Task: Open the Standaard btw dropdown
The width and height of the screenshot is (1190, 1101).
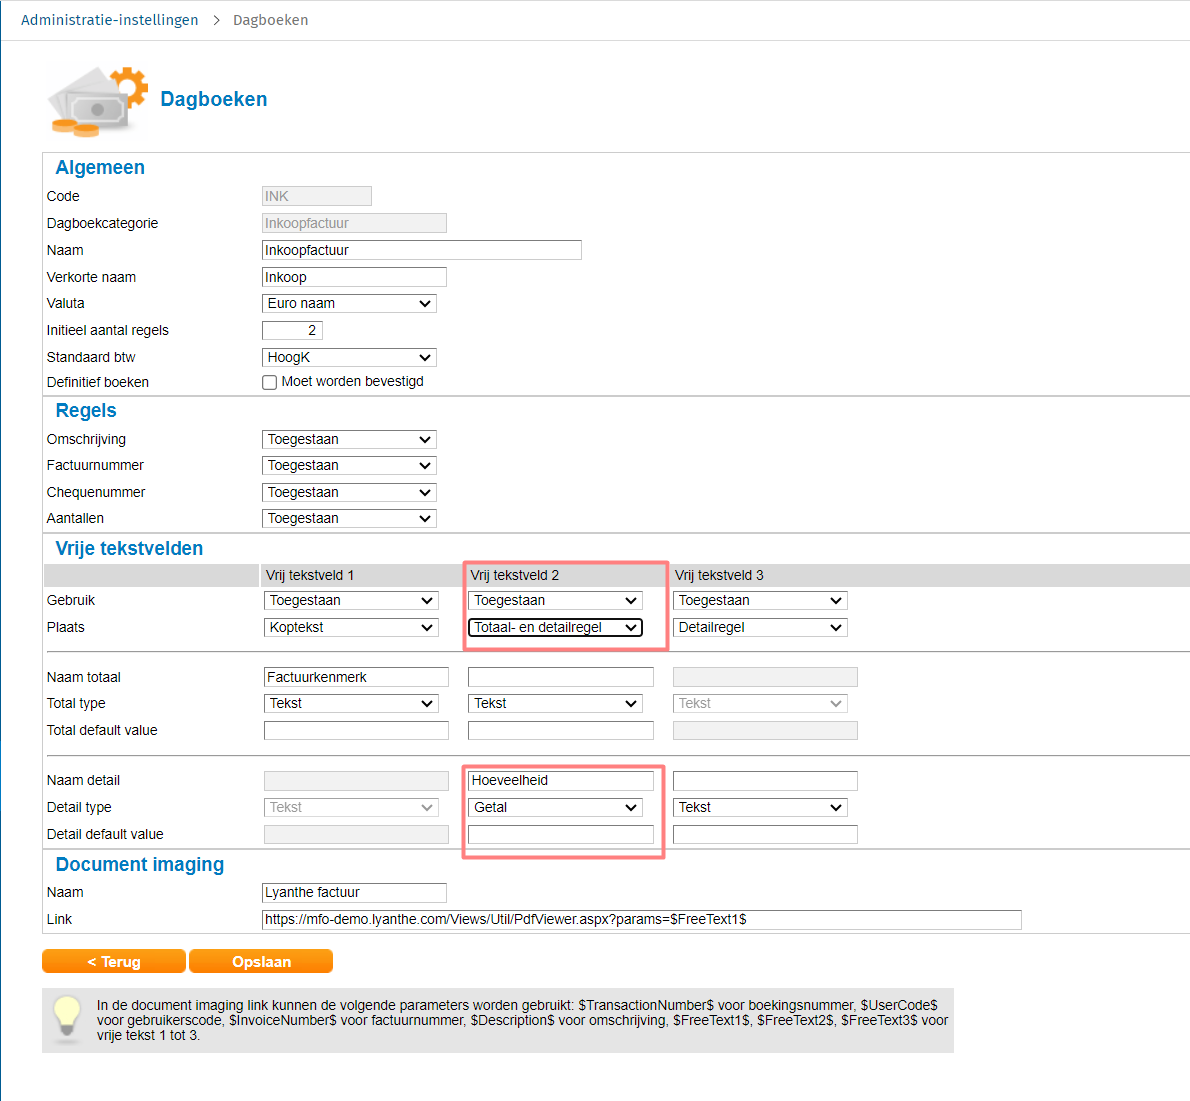Action: click(349, 358)
